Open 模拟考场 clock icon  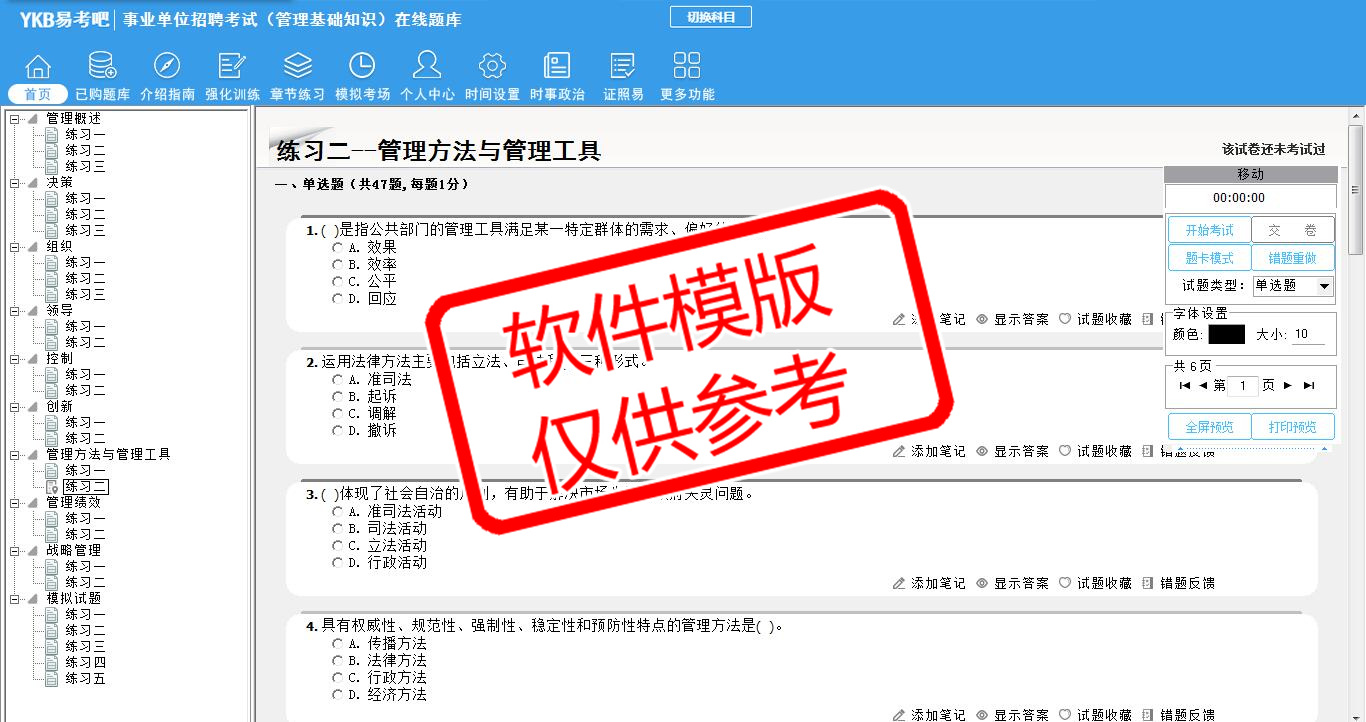pyautogui.click(x=362, y=67)
